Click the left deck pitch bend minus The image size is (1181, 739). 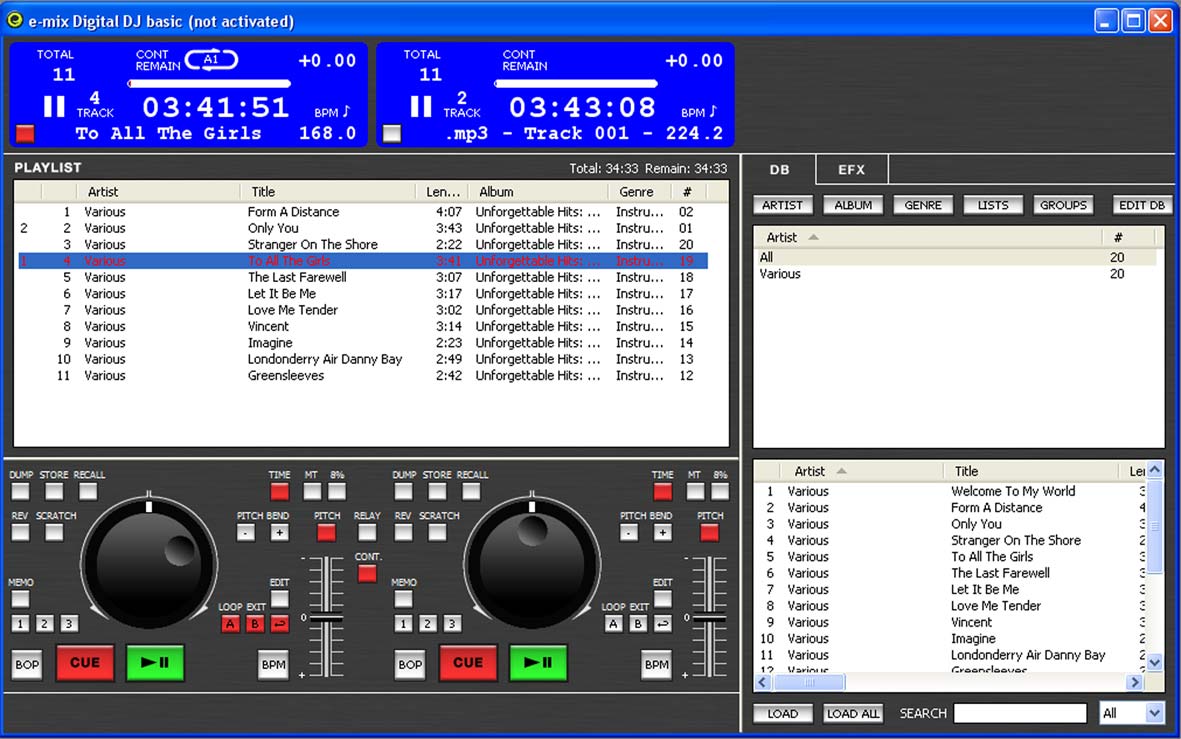[x=246, y=533]
